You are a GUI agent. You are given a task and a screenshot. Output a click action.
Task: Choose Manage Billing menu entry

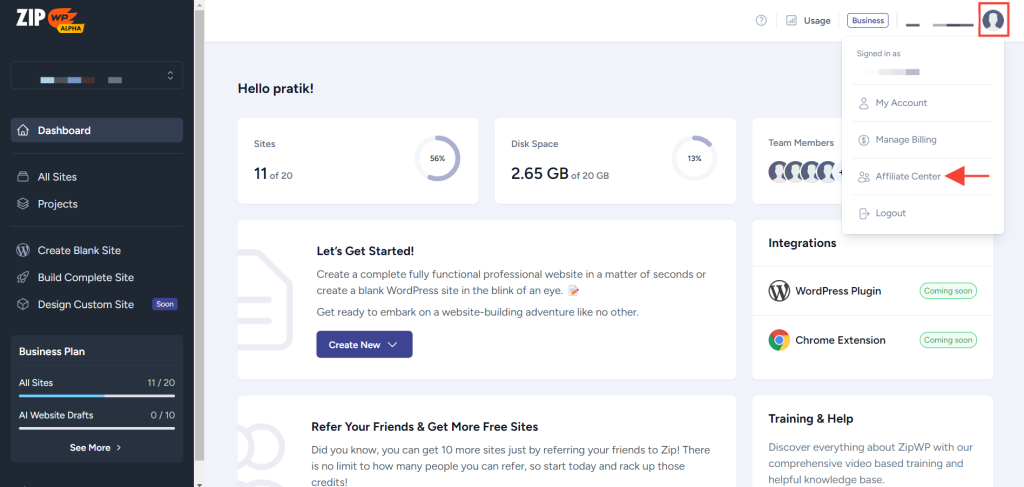[x=905, y=140]
